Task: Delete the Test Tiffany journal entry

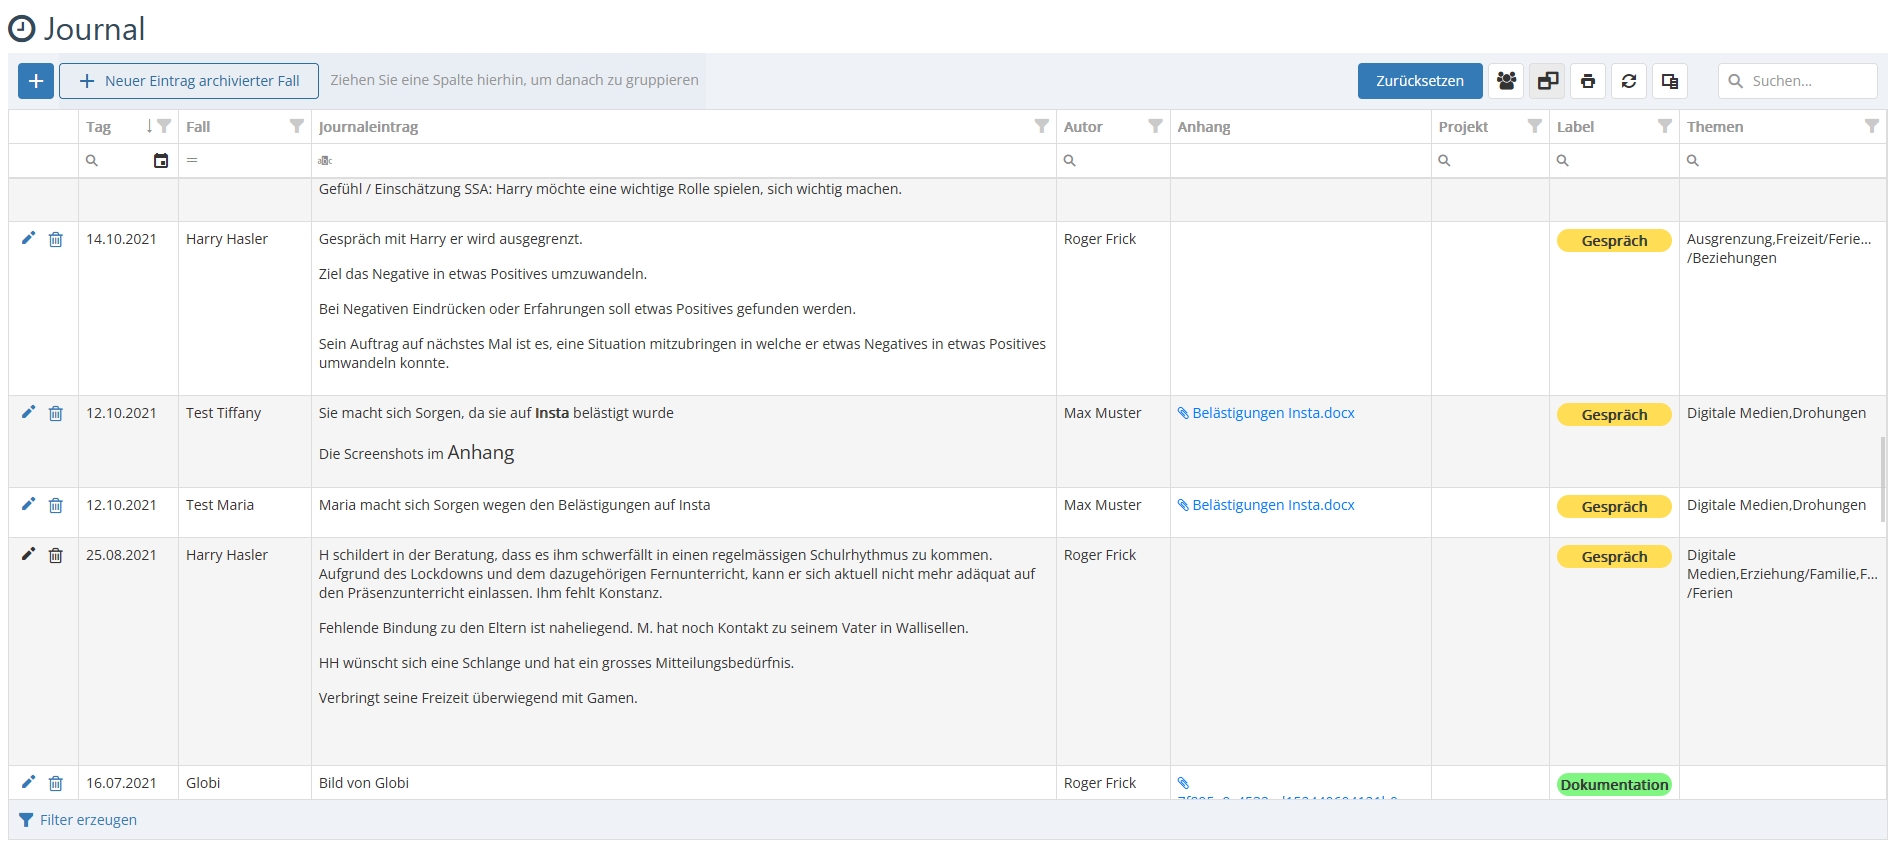Action: pos(56,413)
